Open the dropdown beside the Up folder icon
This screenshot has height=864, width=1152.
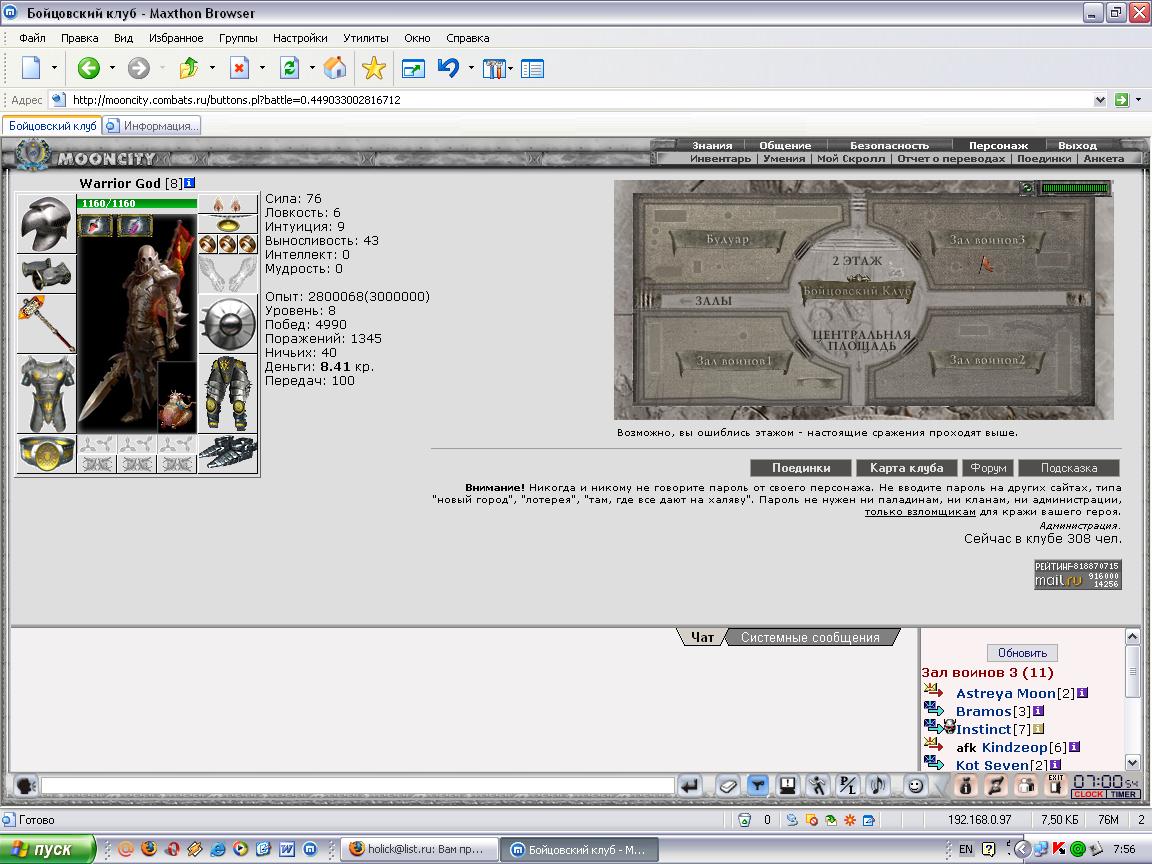point(212,68)
